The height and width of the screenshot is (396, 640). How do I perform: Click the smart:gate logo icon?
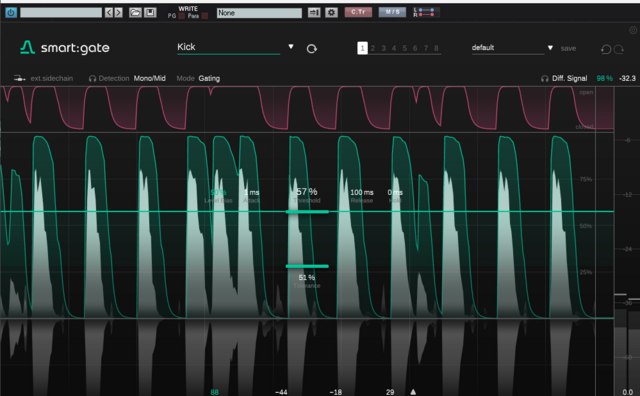pyautogui.click(x=27, y=48)
